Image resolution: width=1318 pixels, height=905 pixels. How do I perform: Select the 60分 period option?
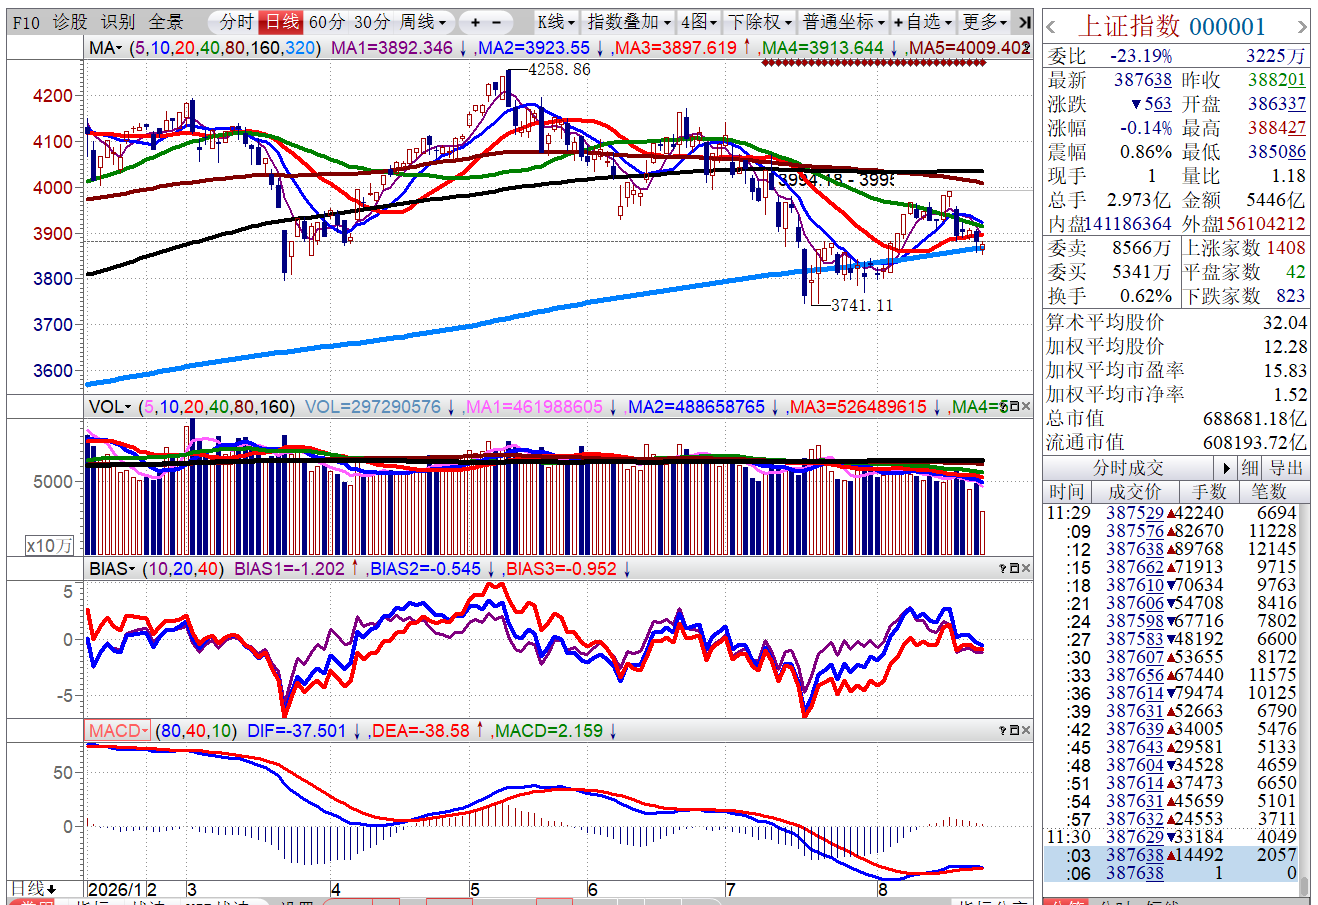coord(326,21)
